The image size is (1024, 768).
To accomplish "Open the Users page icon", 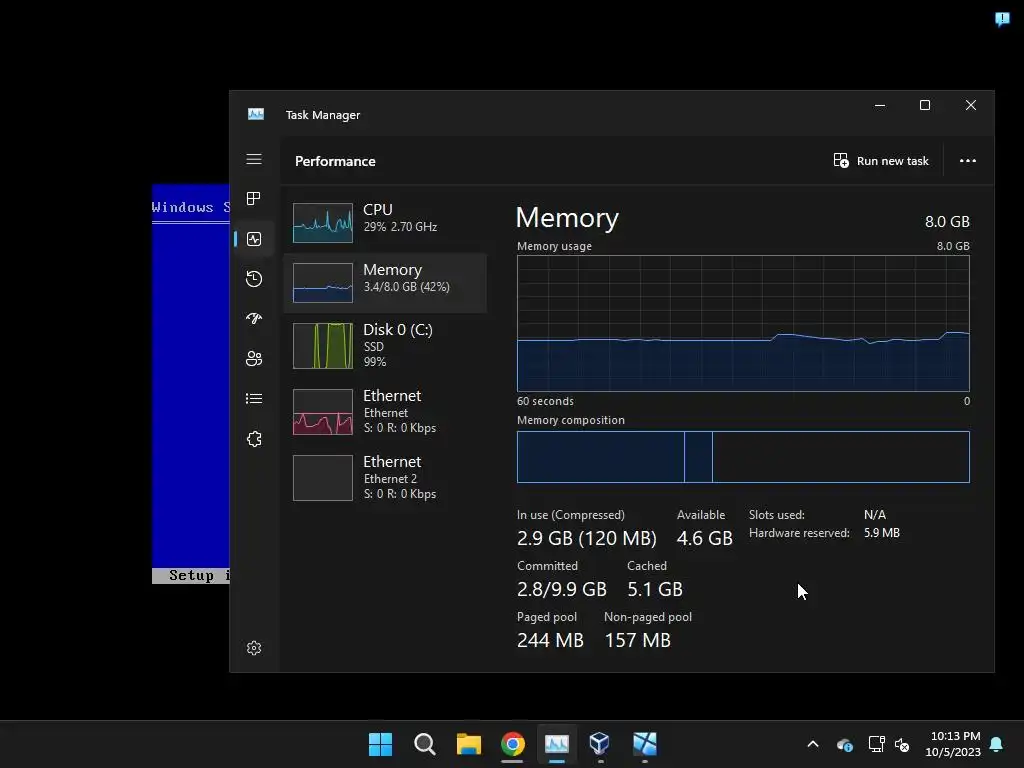I will point(254,359).
